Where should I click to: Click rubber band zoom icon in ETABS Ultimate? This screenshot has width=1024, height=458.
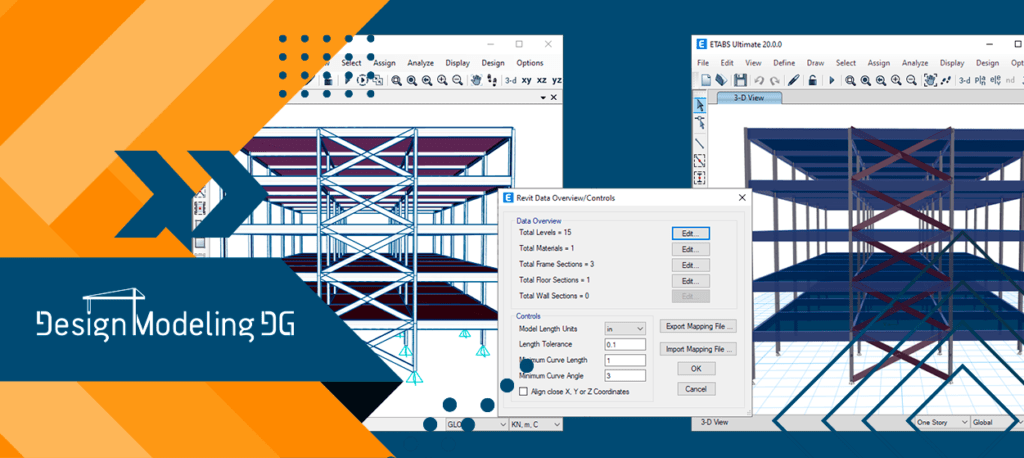(x=850, y=80)
